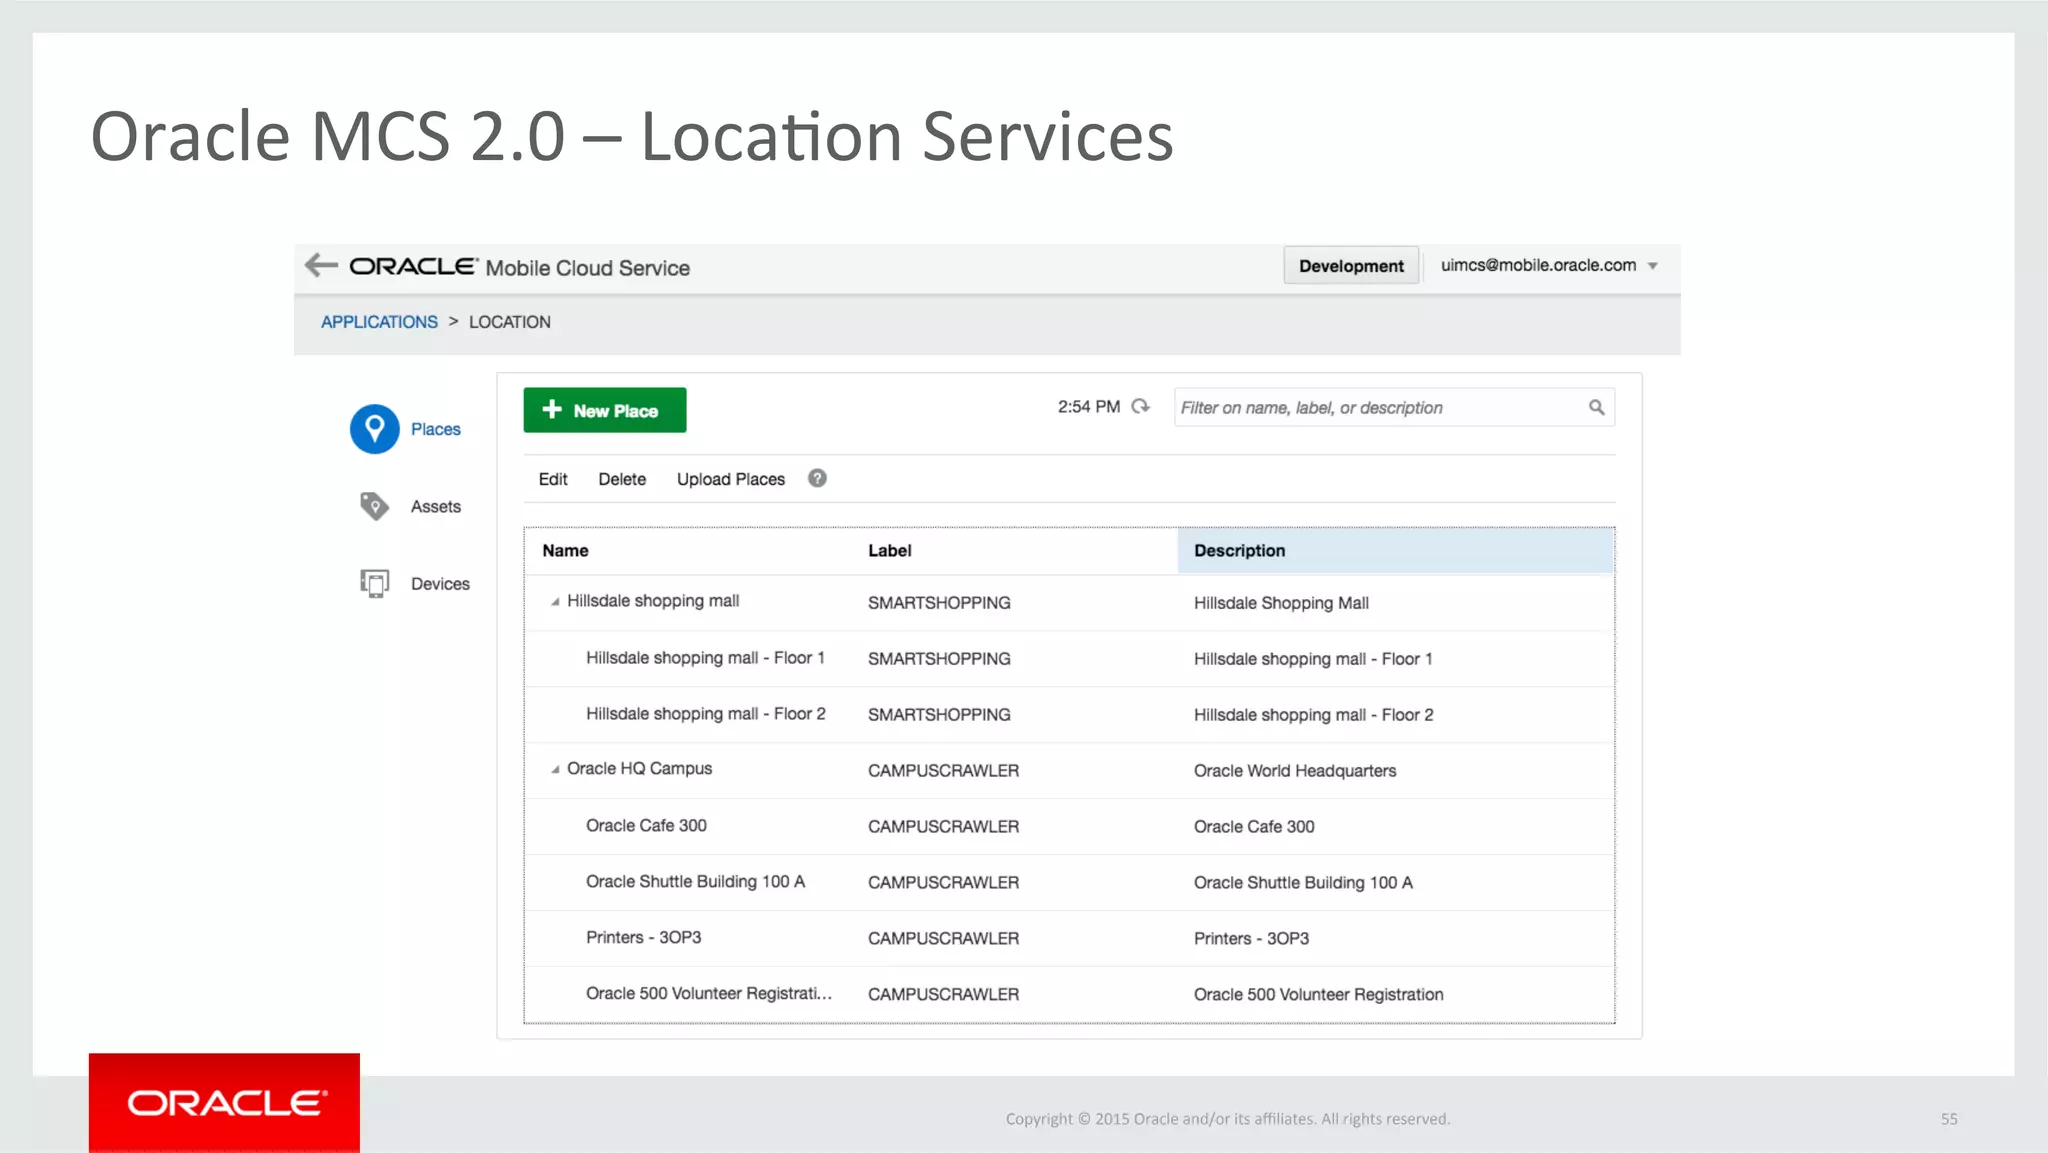Click the search magnifier icon
Screen dimensions: 2048x1153
tap(1596, 407)
